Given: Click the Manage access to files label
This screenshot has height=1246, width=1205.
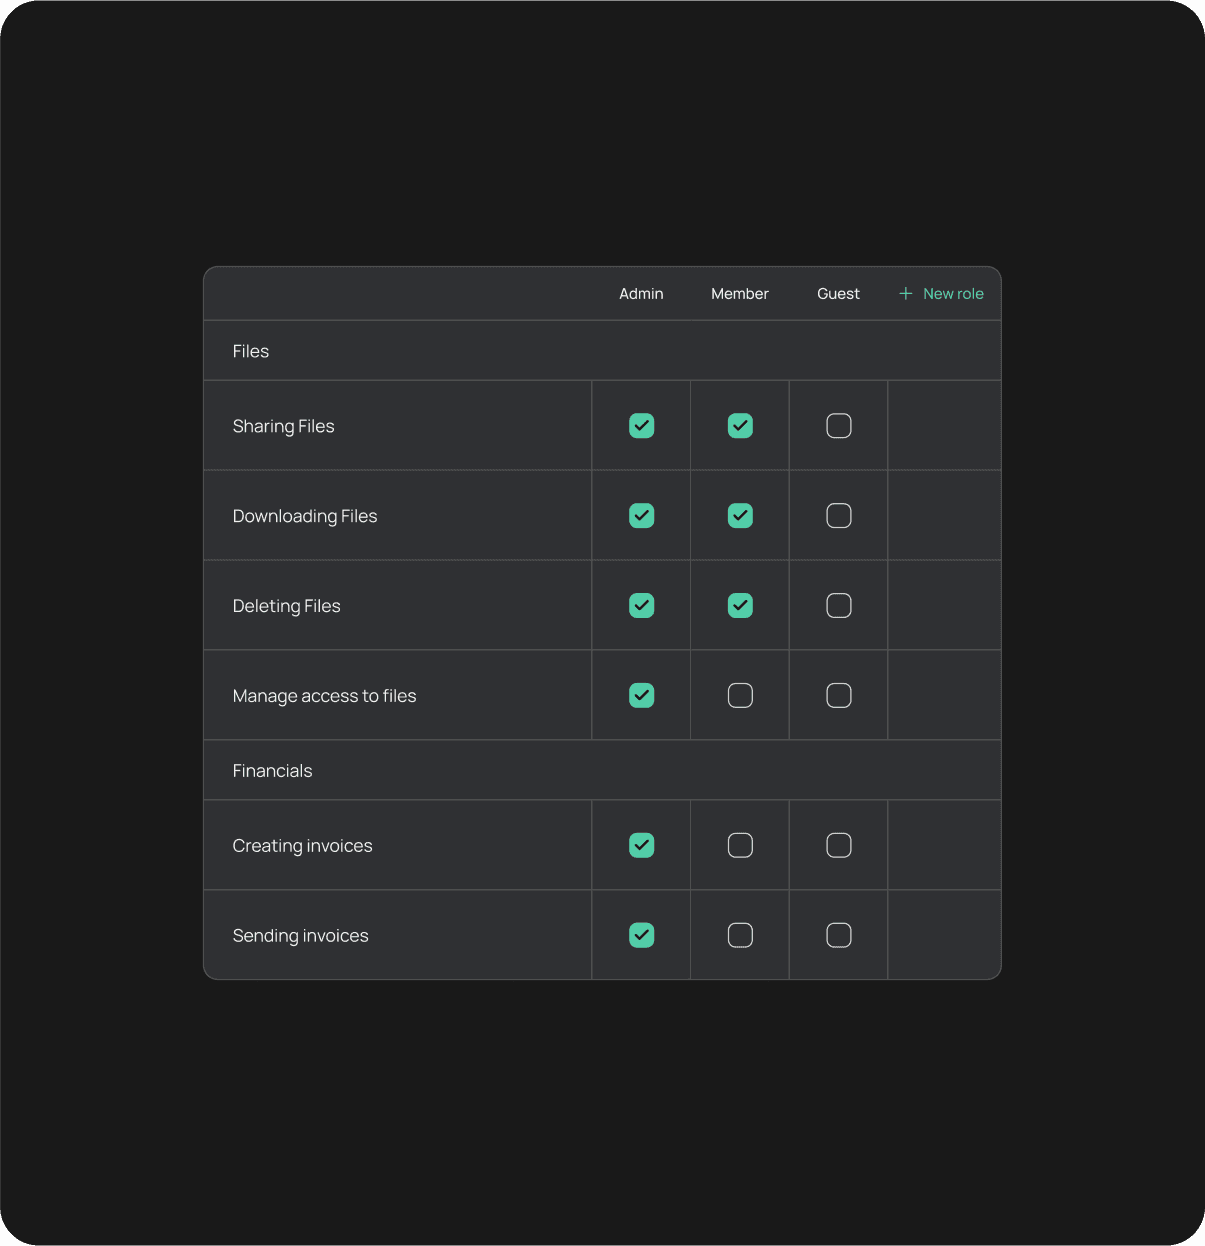Looking at the screenshot, I should coord(325,696).
